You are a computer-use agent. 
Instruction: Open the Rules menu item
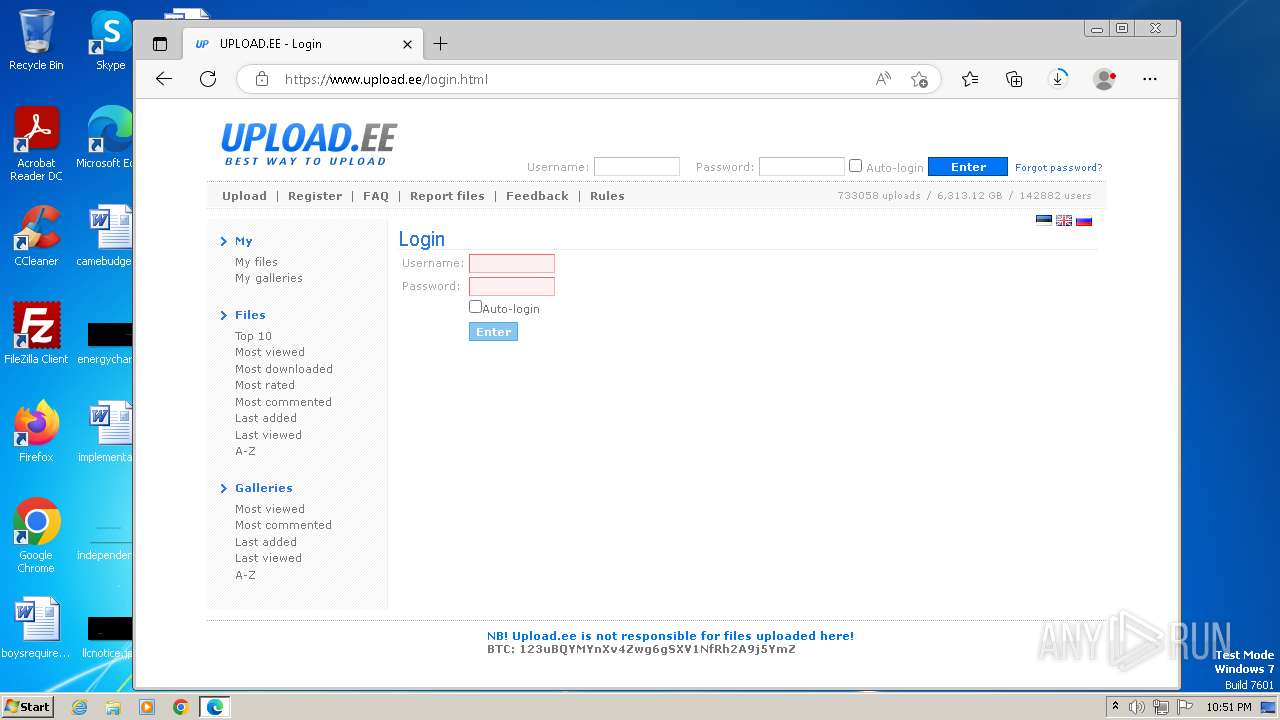[607, 196]
